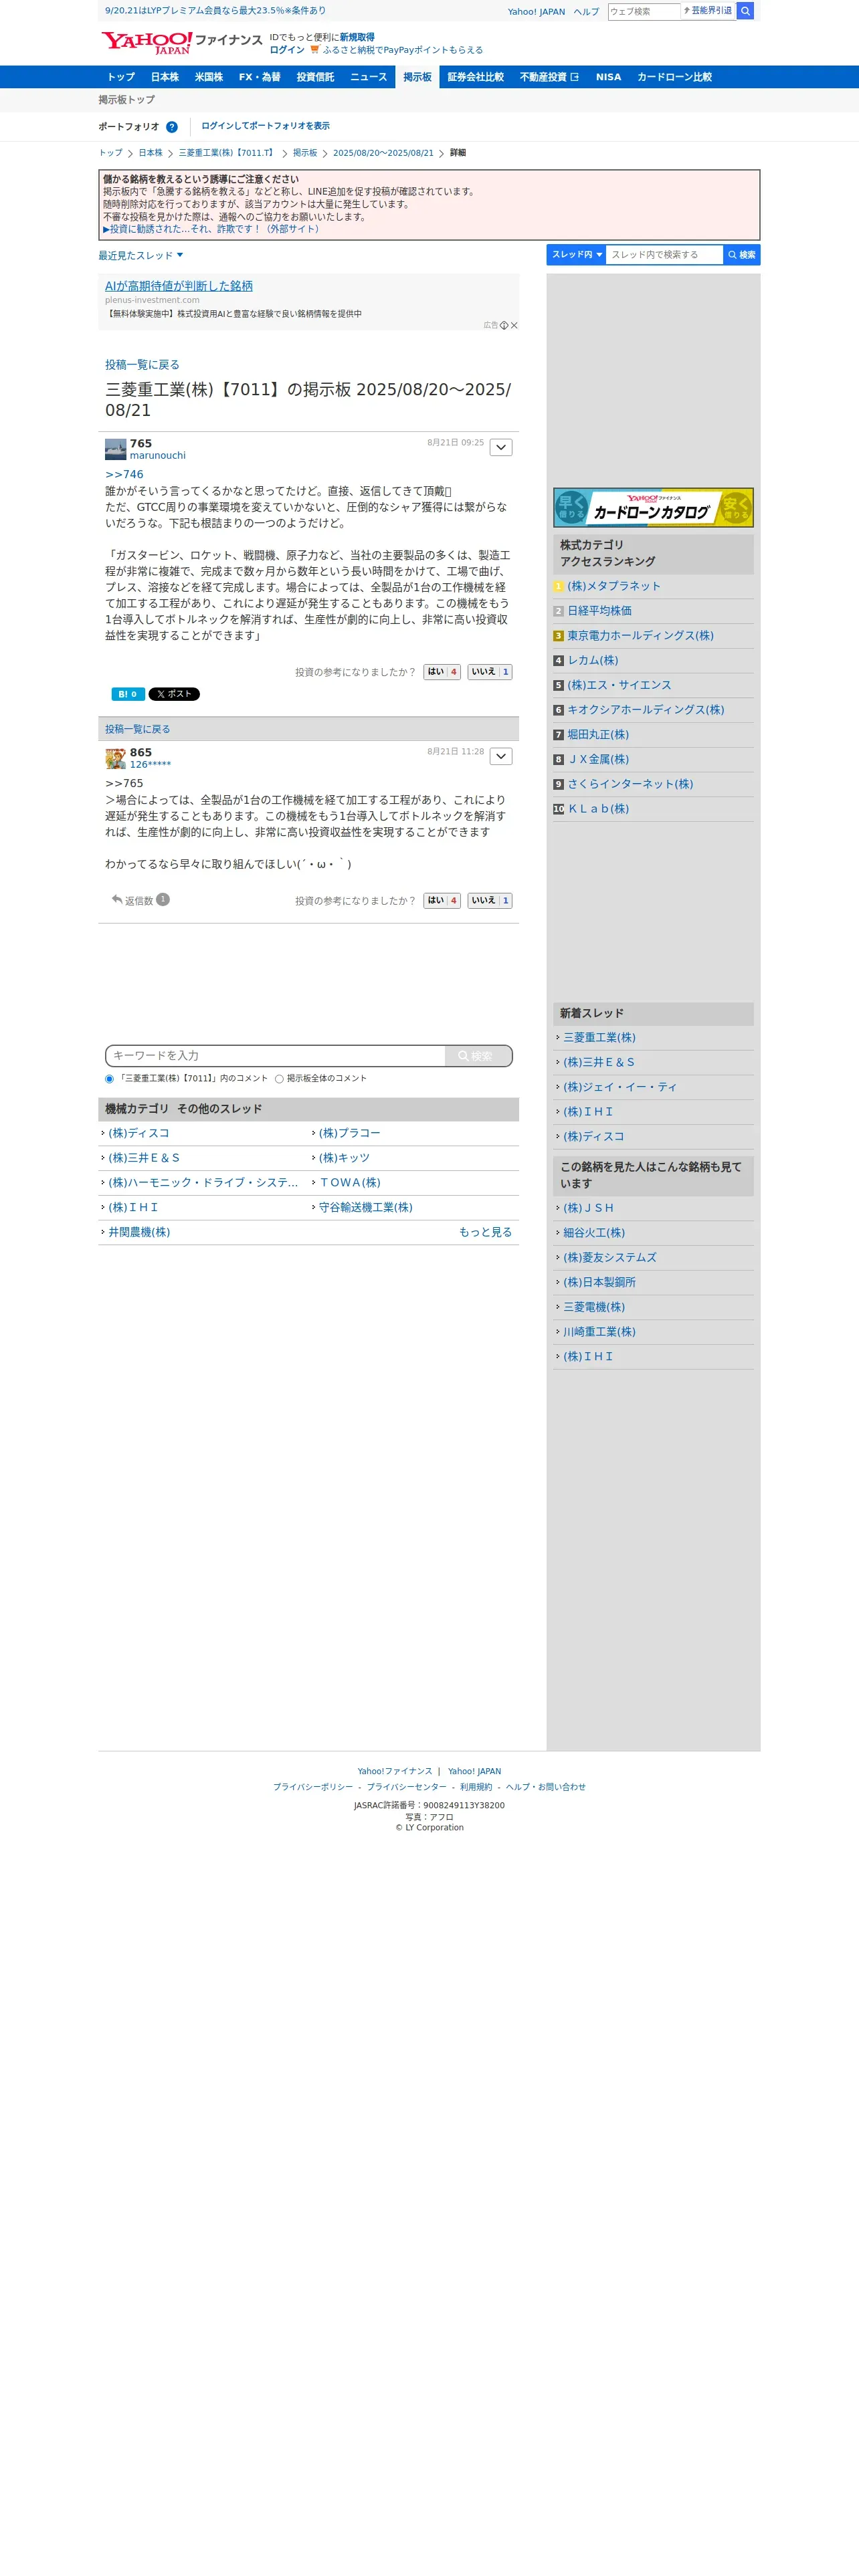Click ログインしてポートフォリオを表示 link
The height and width of the screenshot is (2576, 859).
pyautogui.click(x=265, y=126)
